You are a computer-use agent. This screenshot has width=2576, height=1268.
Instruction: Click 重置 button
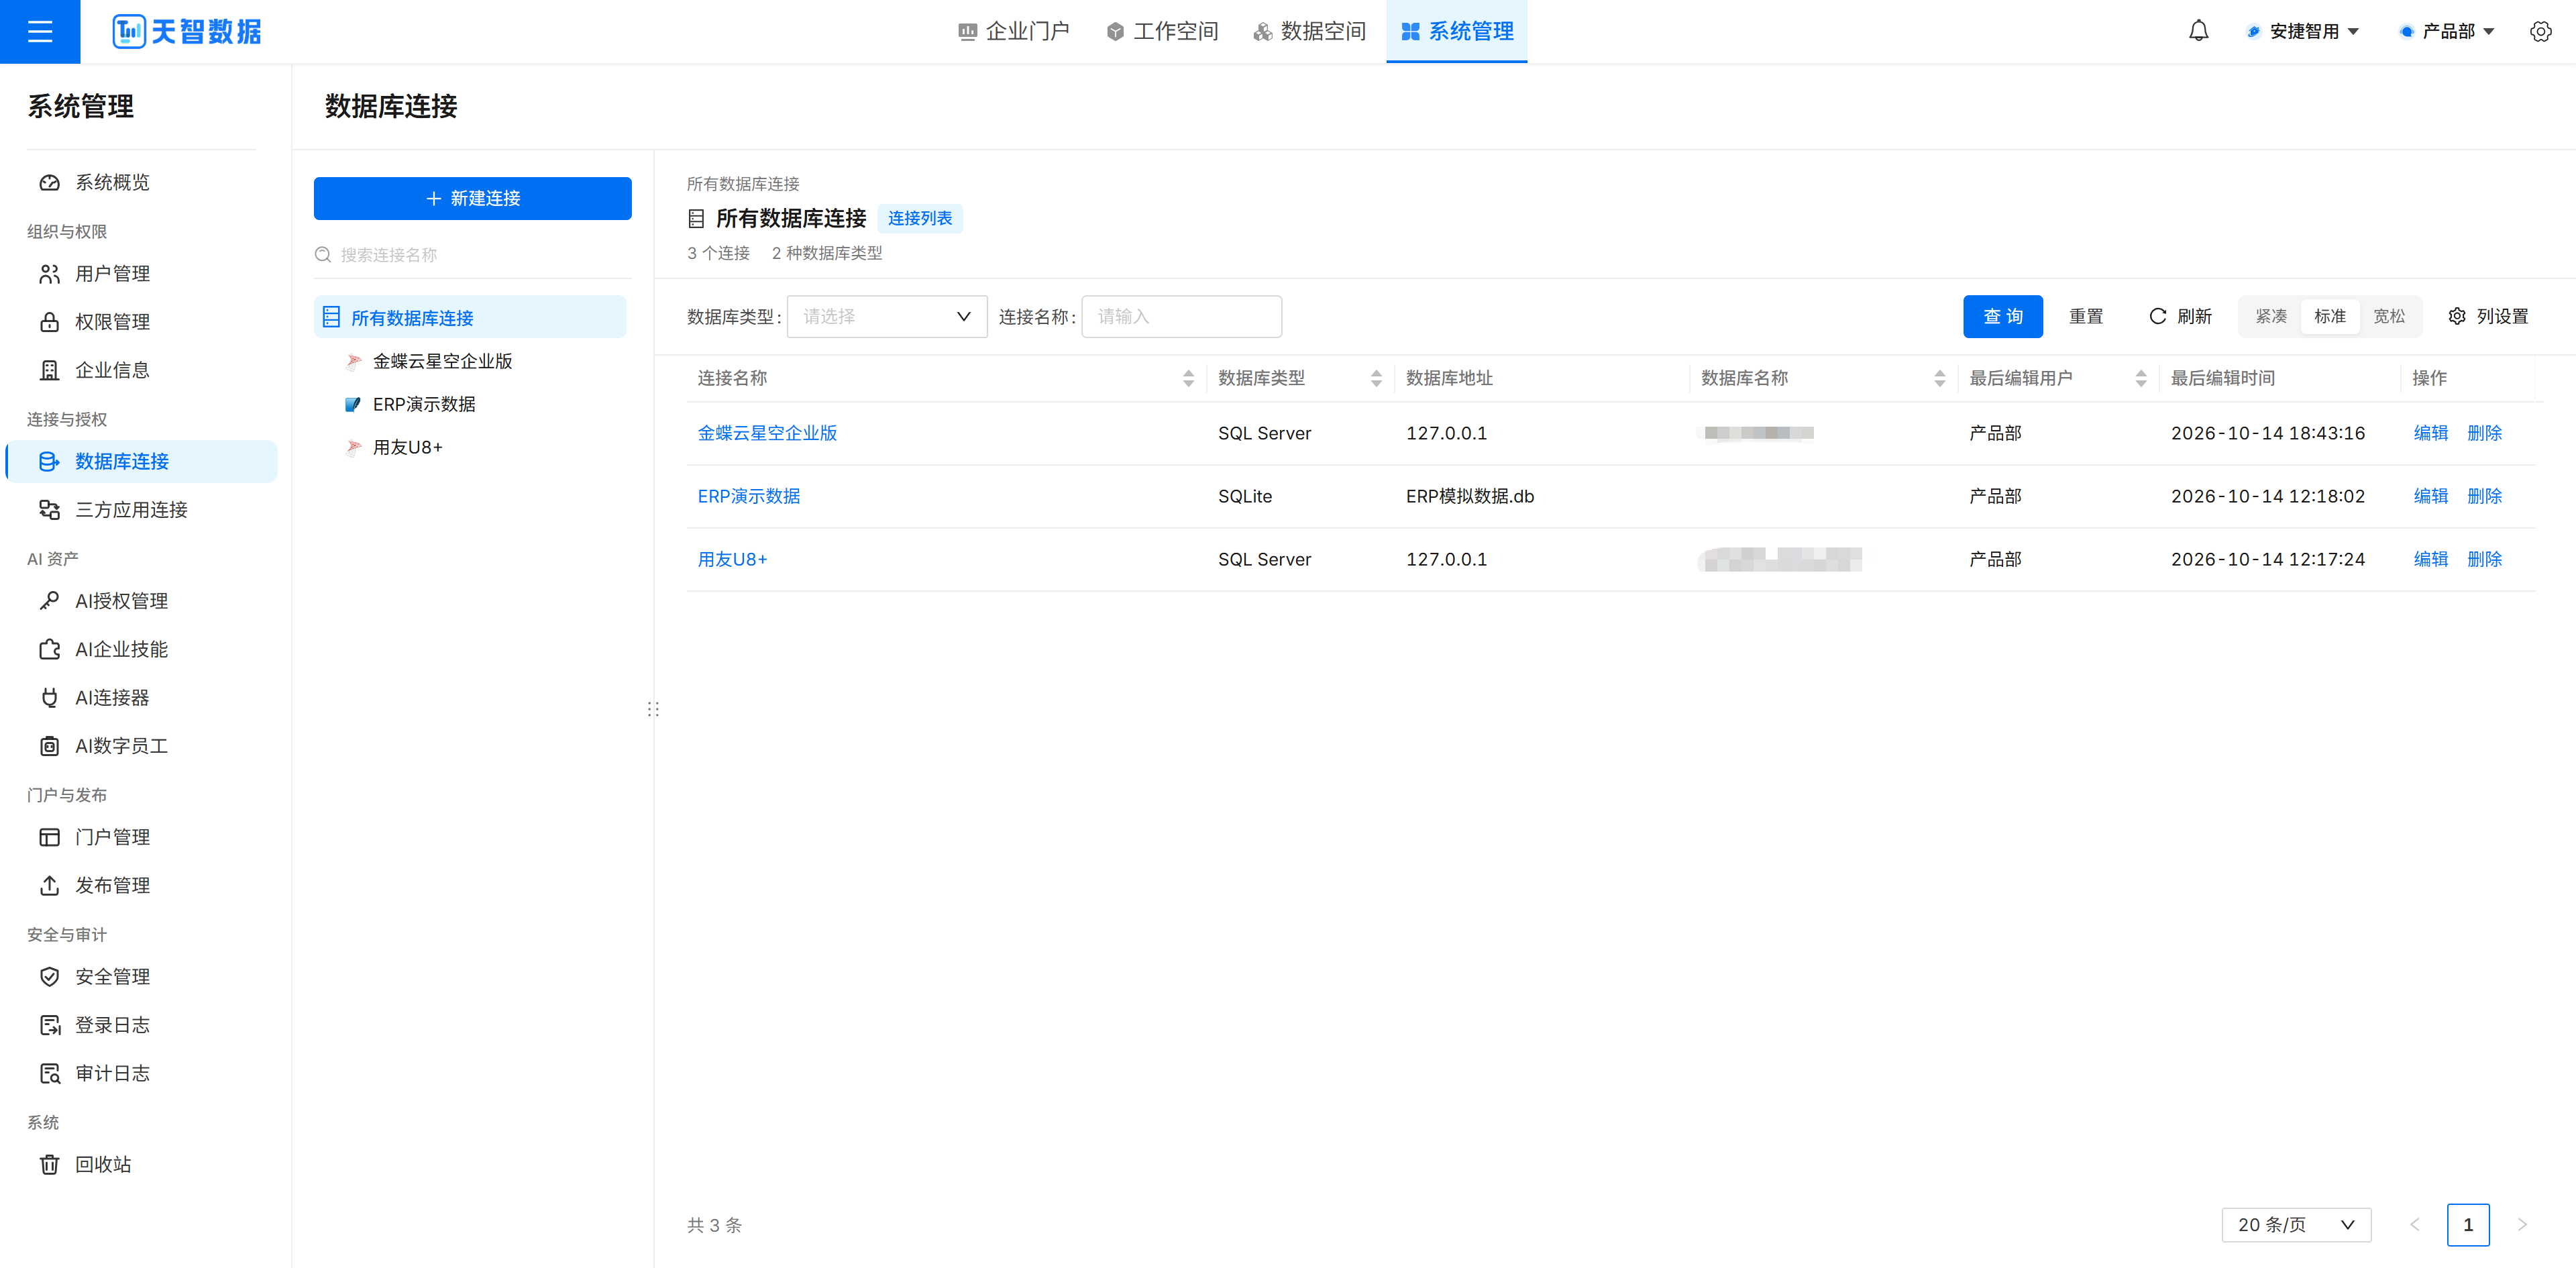pyautogui.click(x=2086, y=316)
